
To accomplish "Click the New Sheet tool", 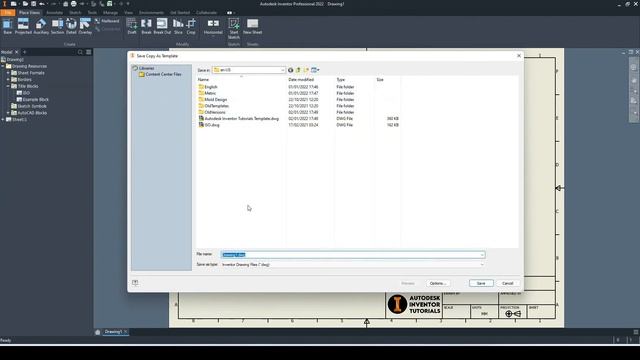I will (x=253, y=26).
